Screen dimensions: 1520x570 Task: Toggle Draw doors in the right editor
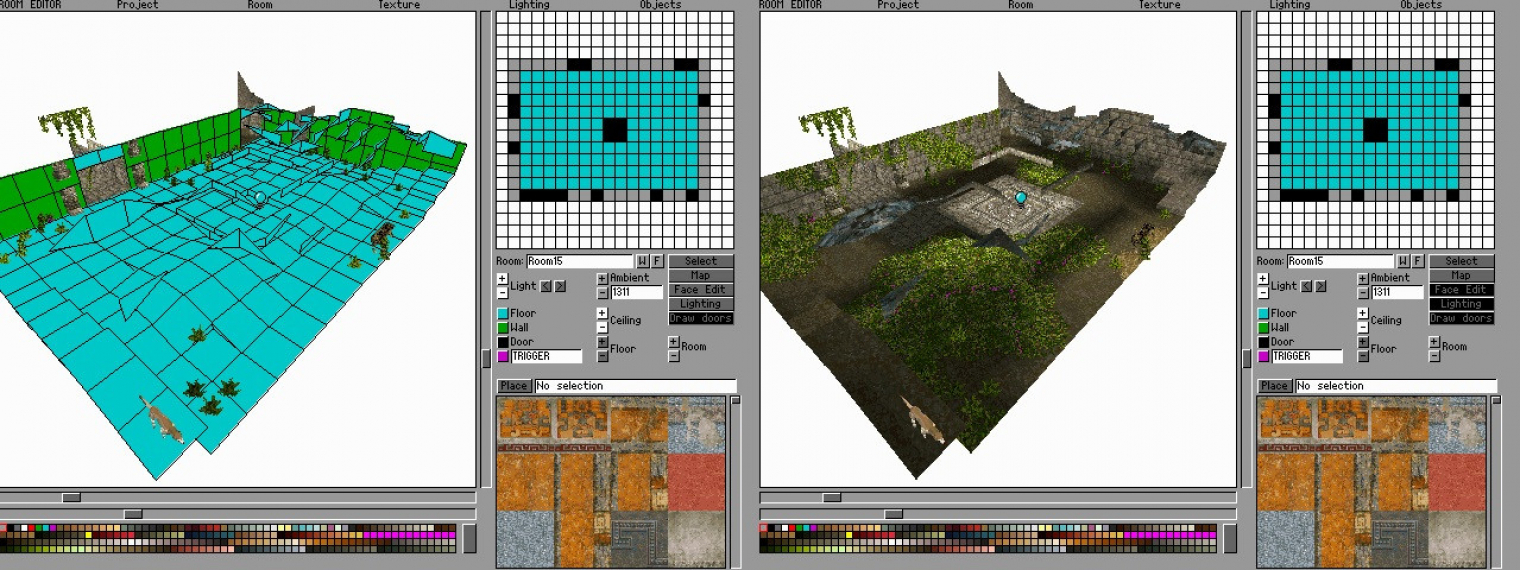(1461, 318)
